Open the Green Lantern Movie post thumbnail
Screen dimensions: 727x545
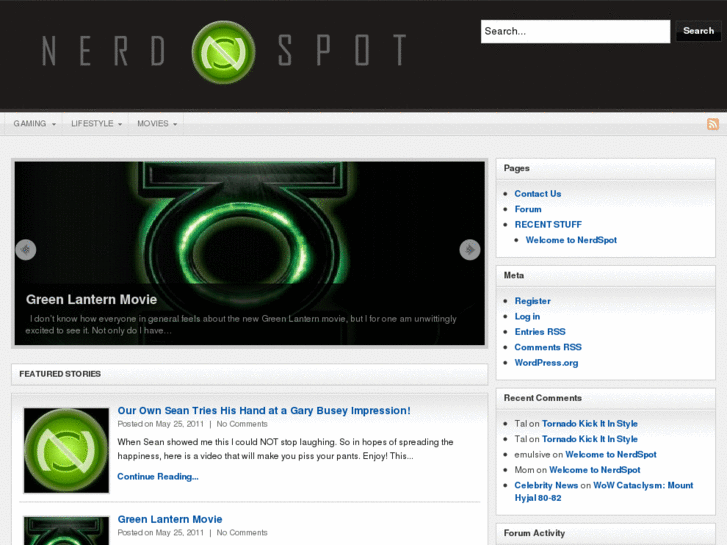[66, 531]
